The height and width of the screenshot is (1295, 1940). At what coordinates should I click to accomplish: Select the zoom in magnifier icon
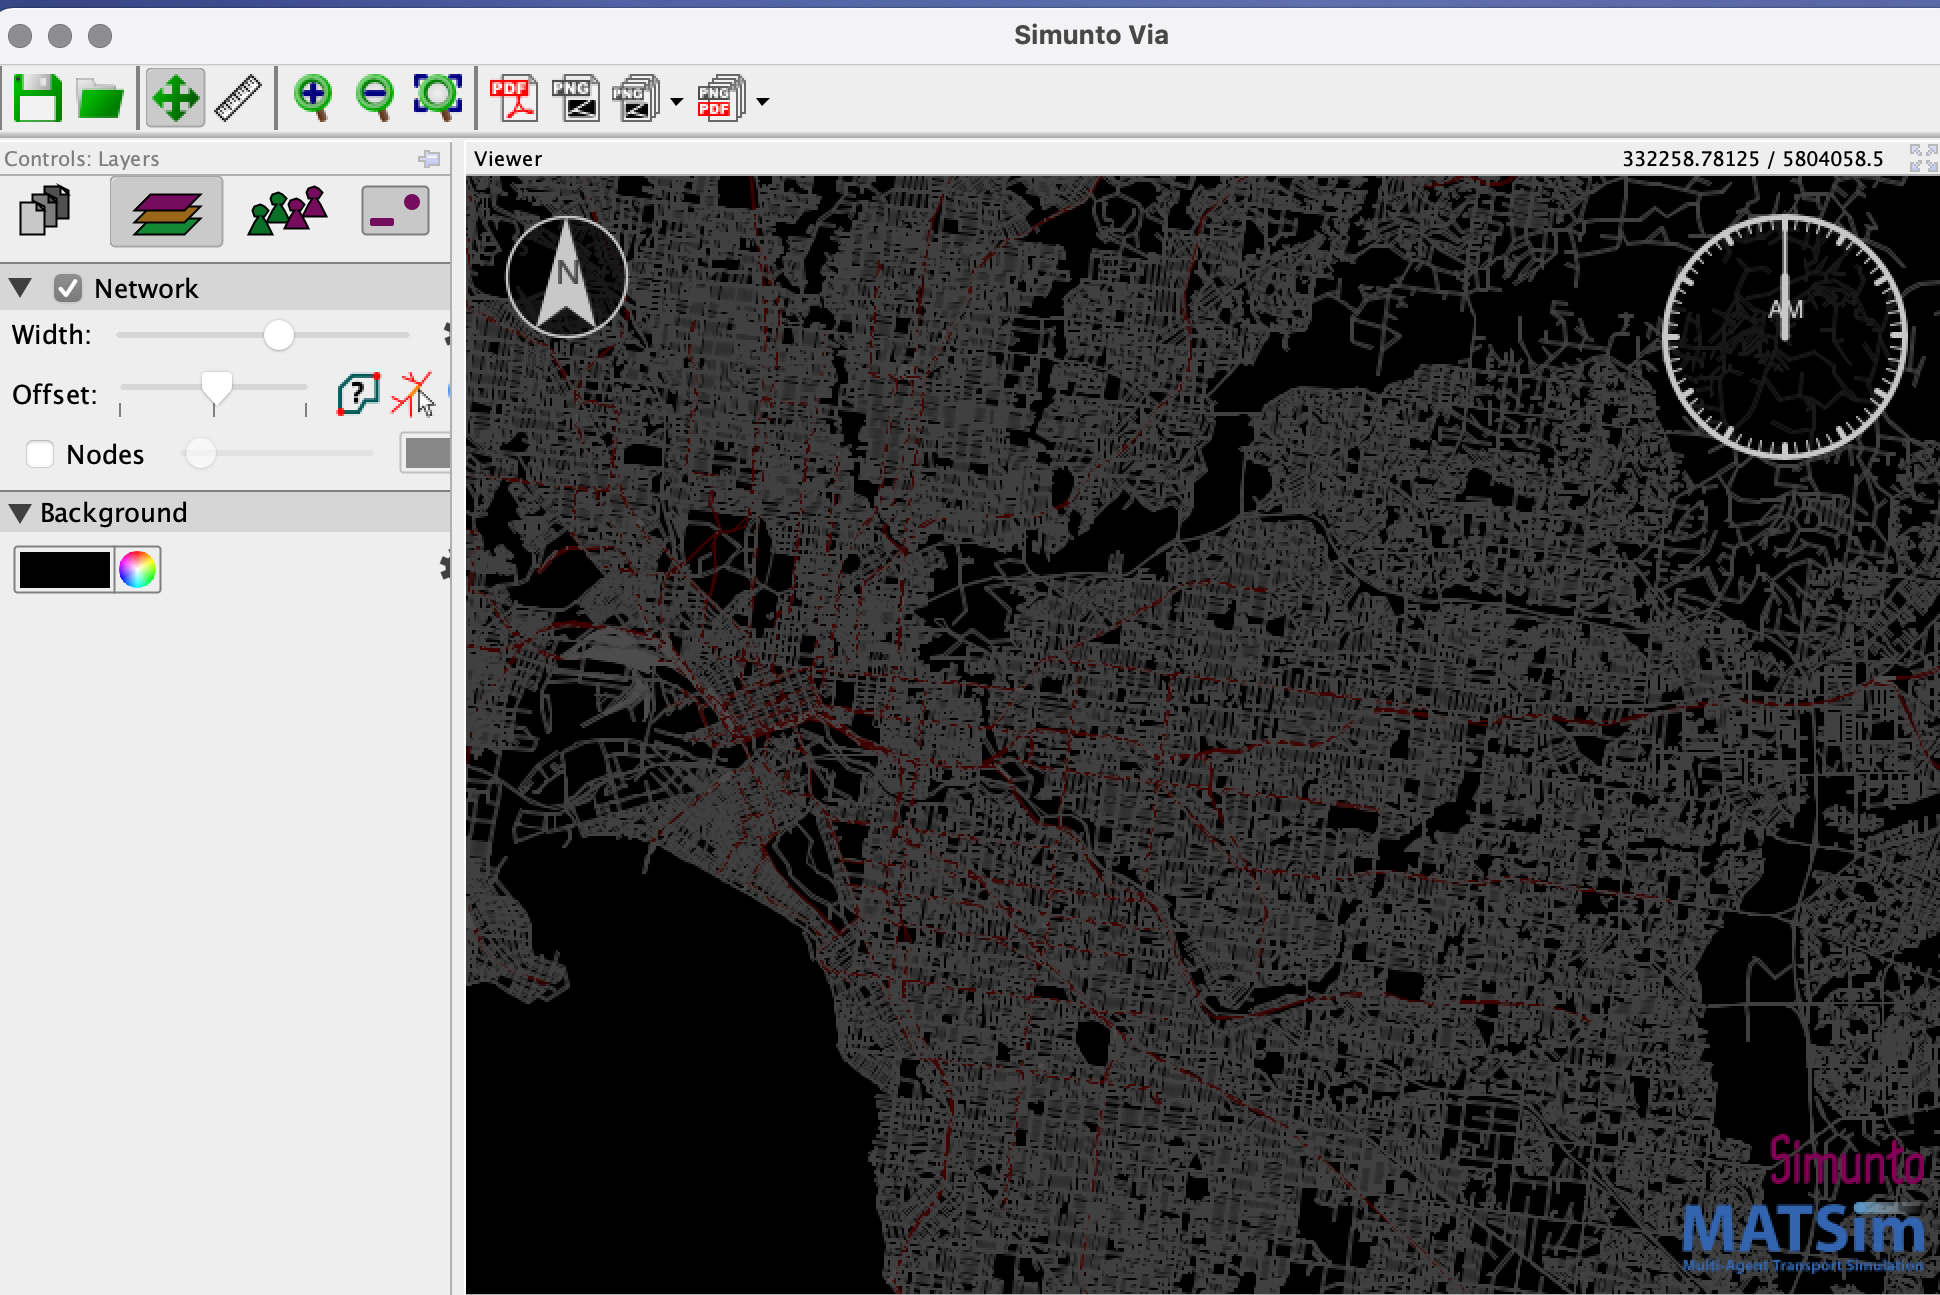point(313,95)
